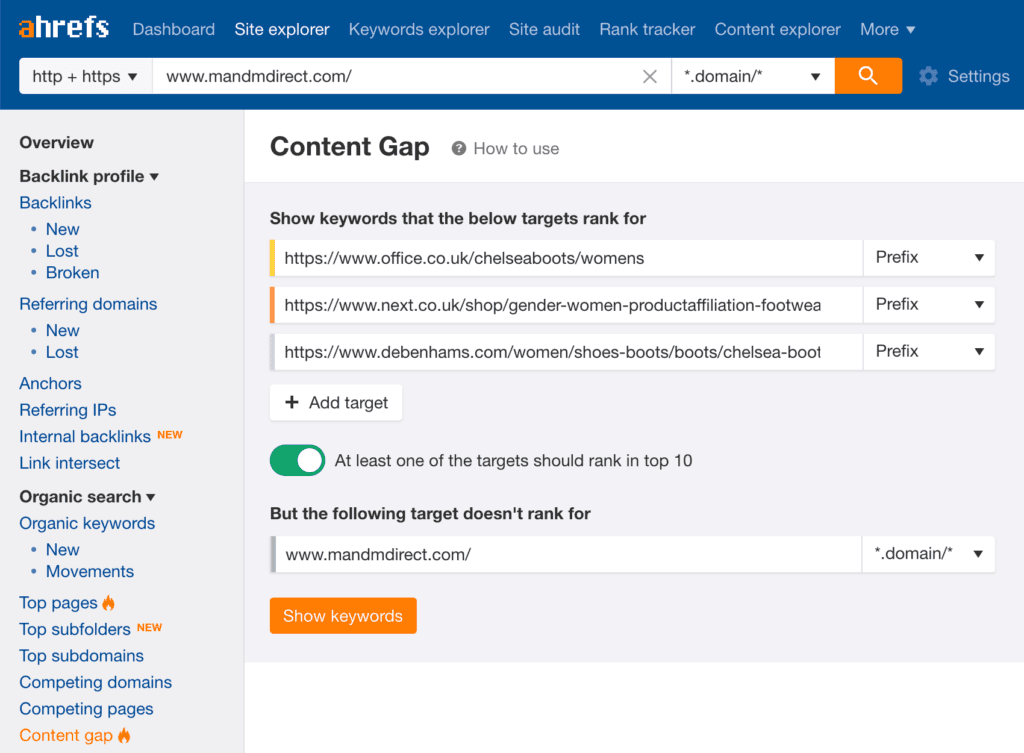Open Site audit
This screenshot has height=753, width=1024.
(x=544, y=29)
